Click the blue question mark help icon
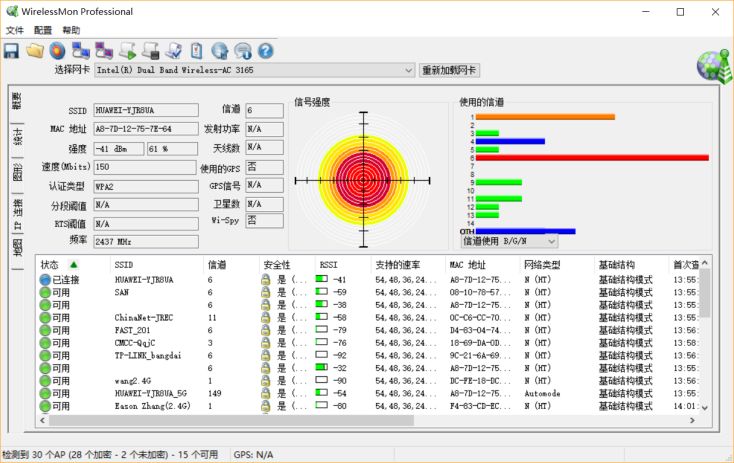This screenshot has height=463, width=734. [x=265, y=51]
